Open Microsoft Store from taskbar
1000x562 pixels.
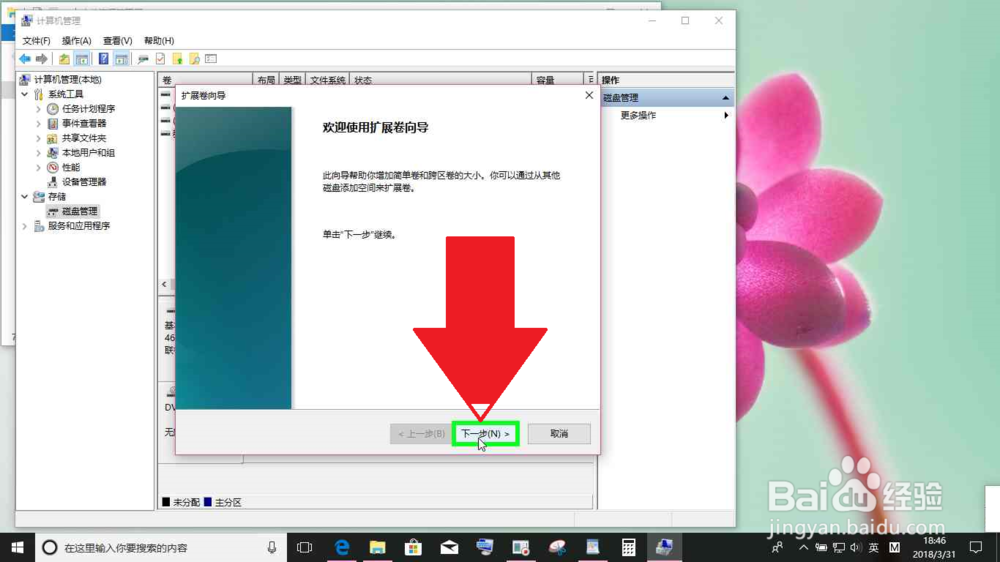point(413,547)
